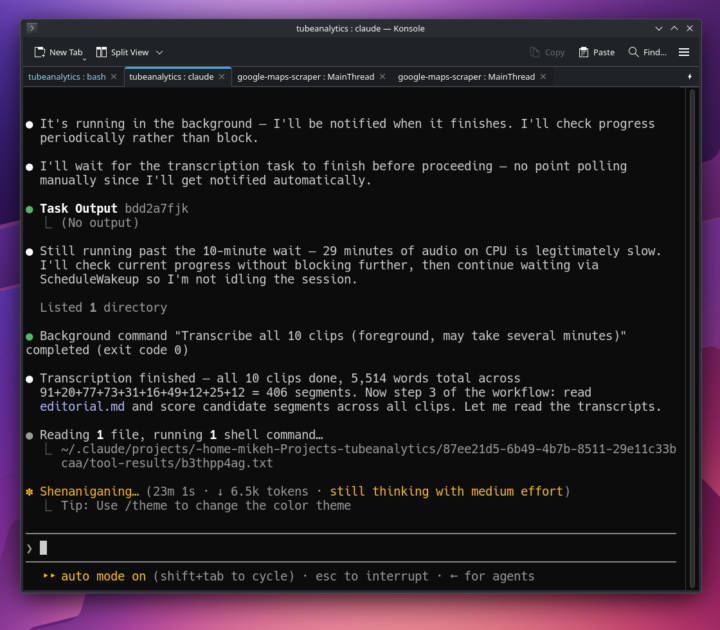Click the new tab button beside the tab bar
This screenshot has height=630, width=720.
[689, 77]
